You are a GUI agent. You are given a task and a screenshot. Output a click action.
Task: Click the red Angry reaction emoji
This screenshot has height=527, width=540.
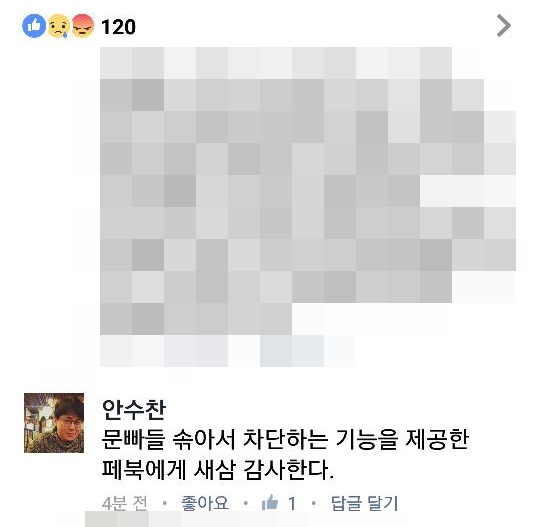tap(83, 26)
